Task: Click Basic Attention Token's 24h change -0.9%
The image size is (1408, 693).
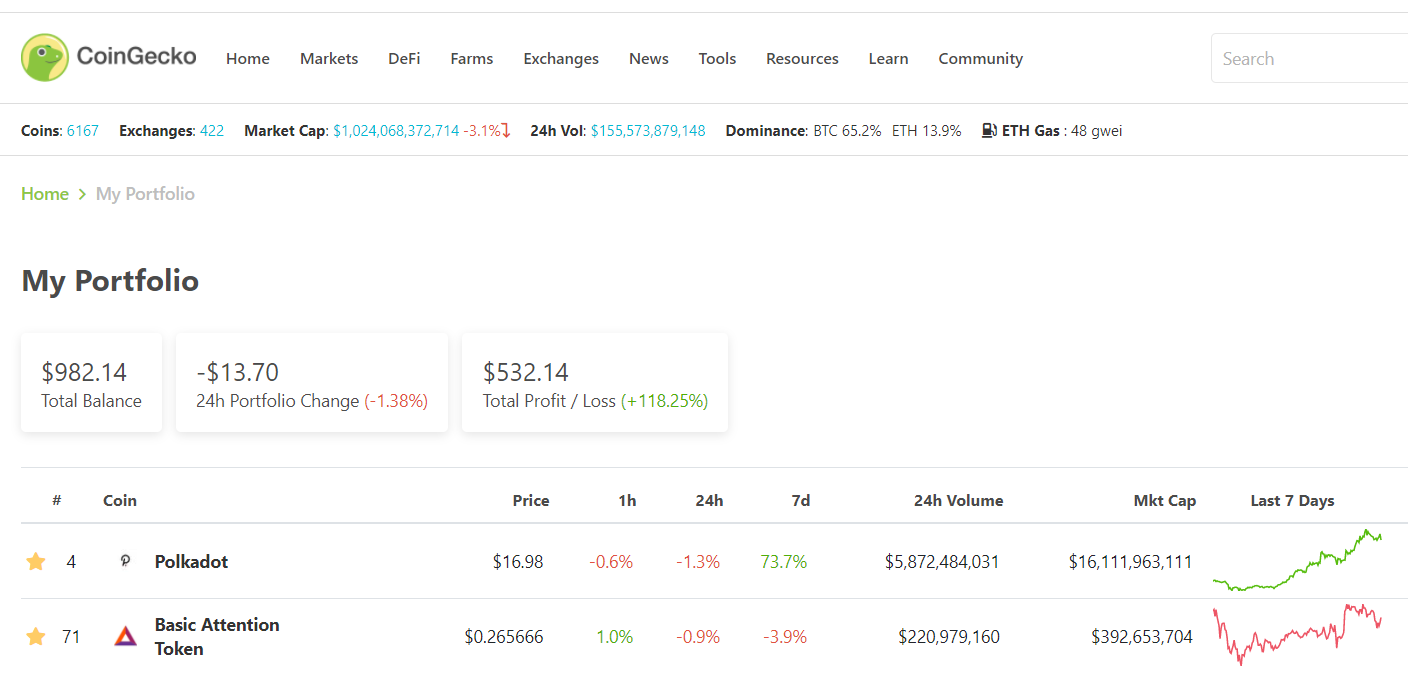Action: (698, 637)
